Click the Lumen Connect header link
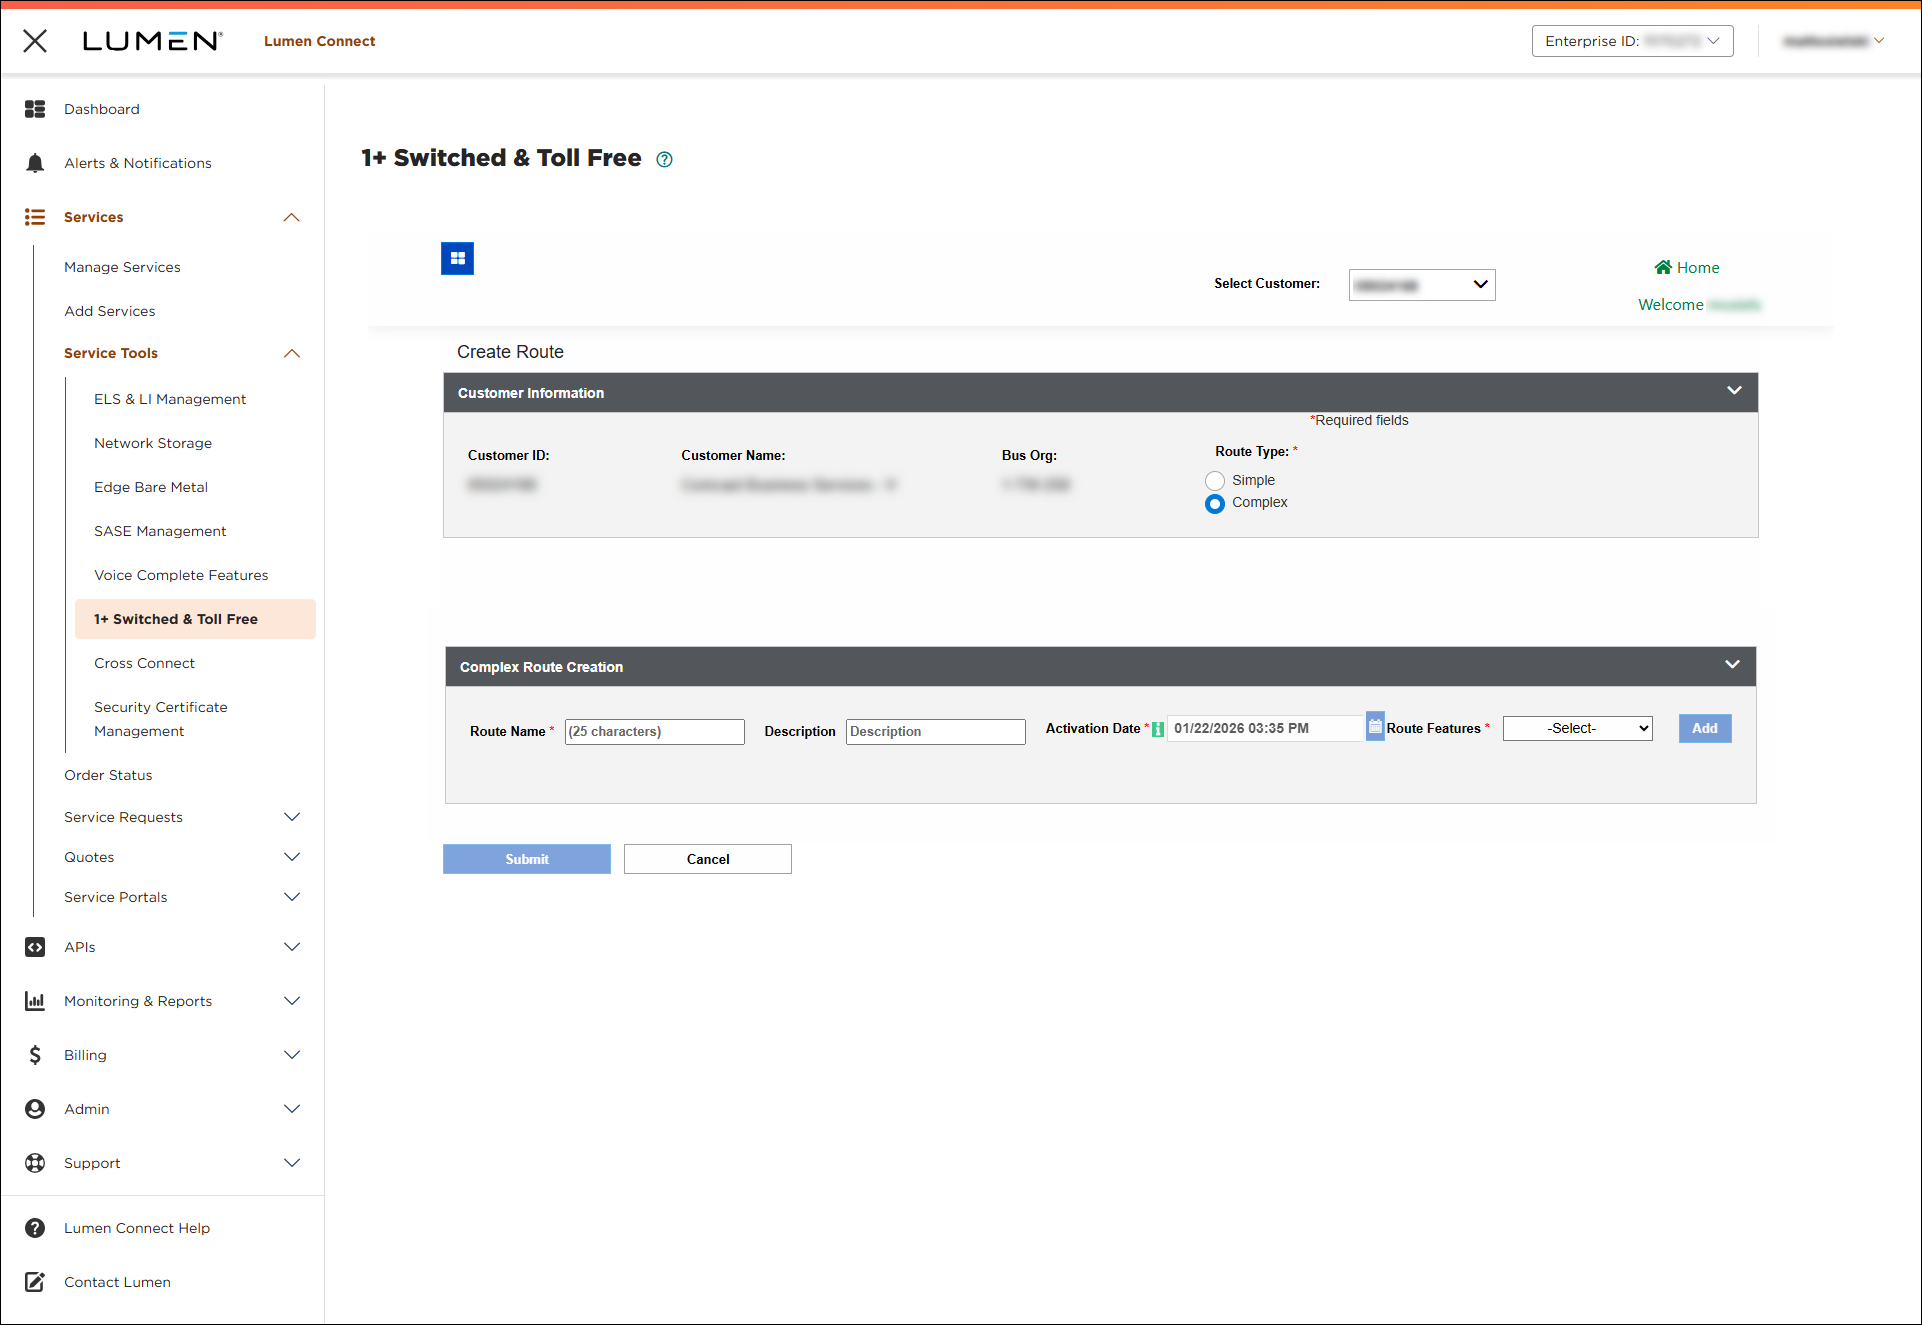This screenshot has width=1922, height=1325. [320, 41]
